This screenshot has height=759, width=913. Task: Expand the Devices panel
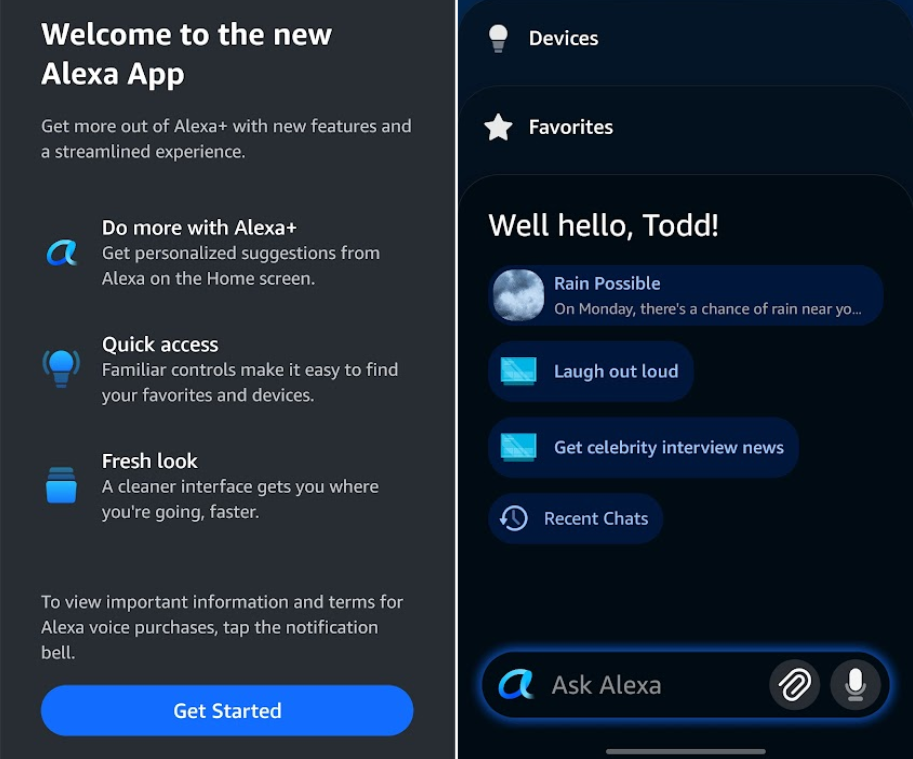[x=563, y=38]
